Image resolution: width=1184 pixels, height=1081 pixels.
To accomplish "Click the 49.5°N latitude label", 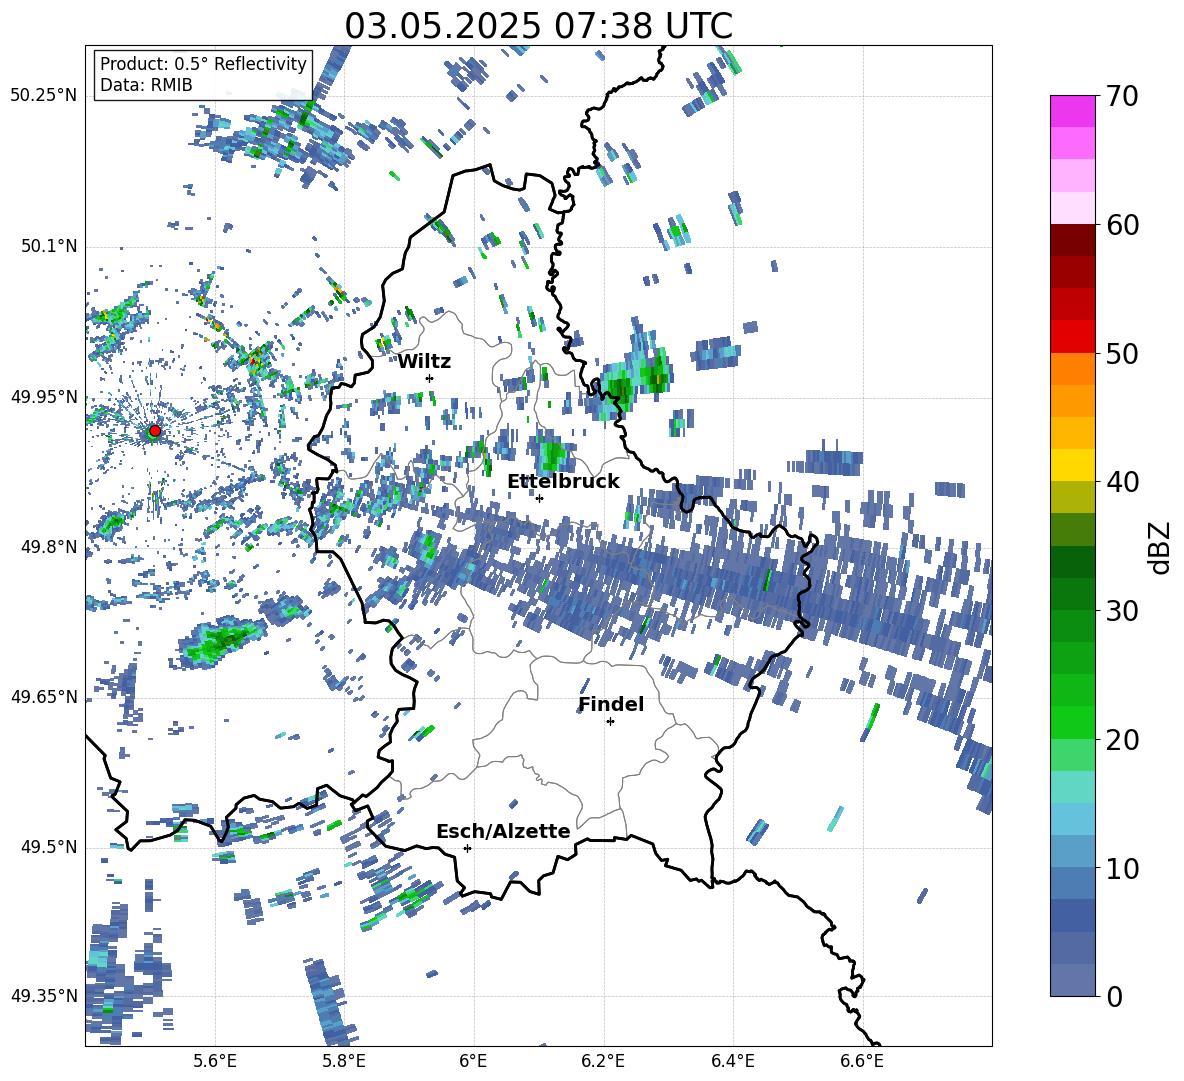I will [48, 847].
